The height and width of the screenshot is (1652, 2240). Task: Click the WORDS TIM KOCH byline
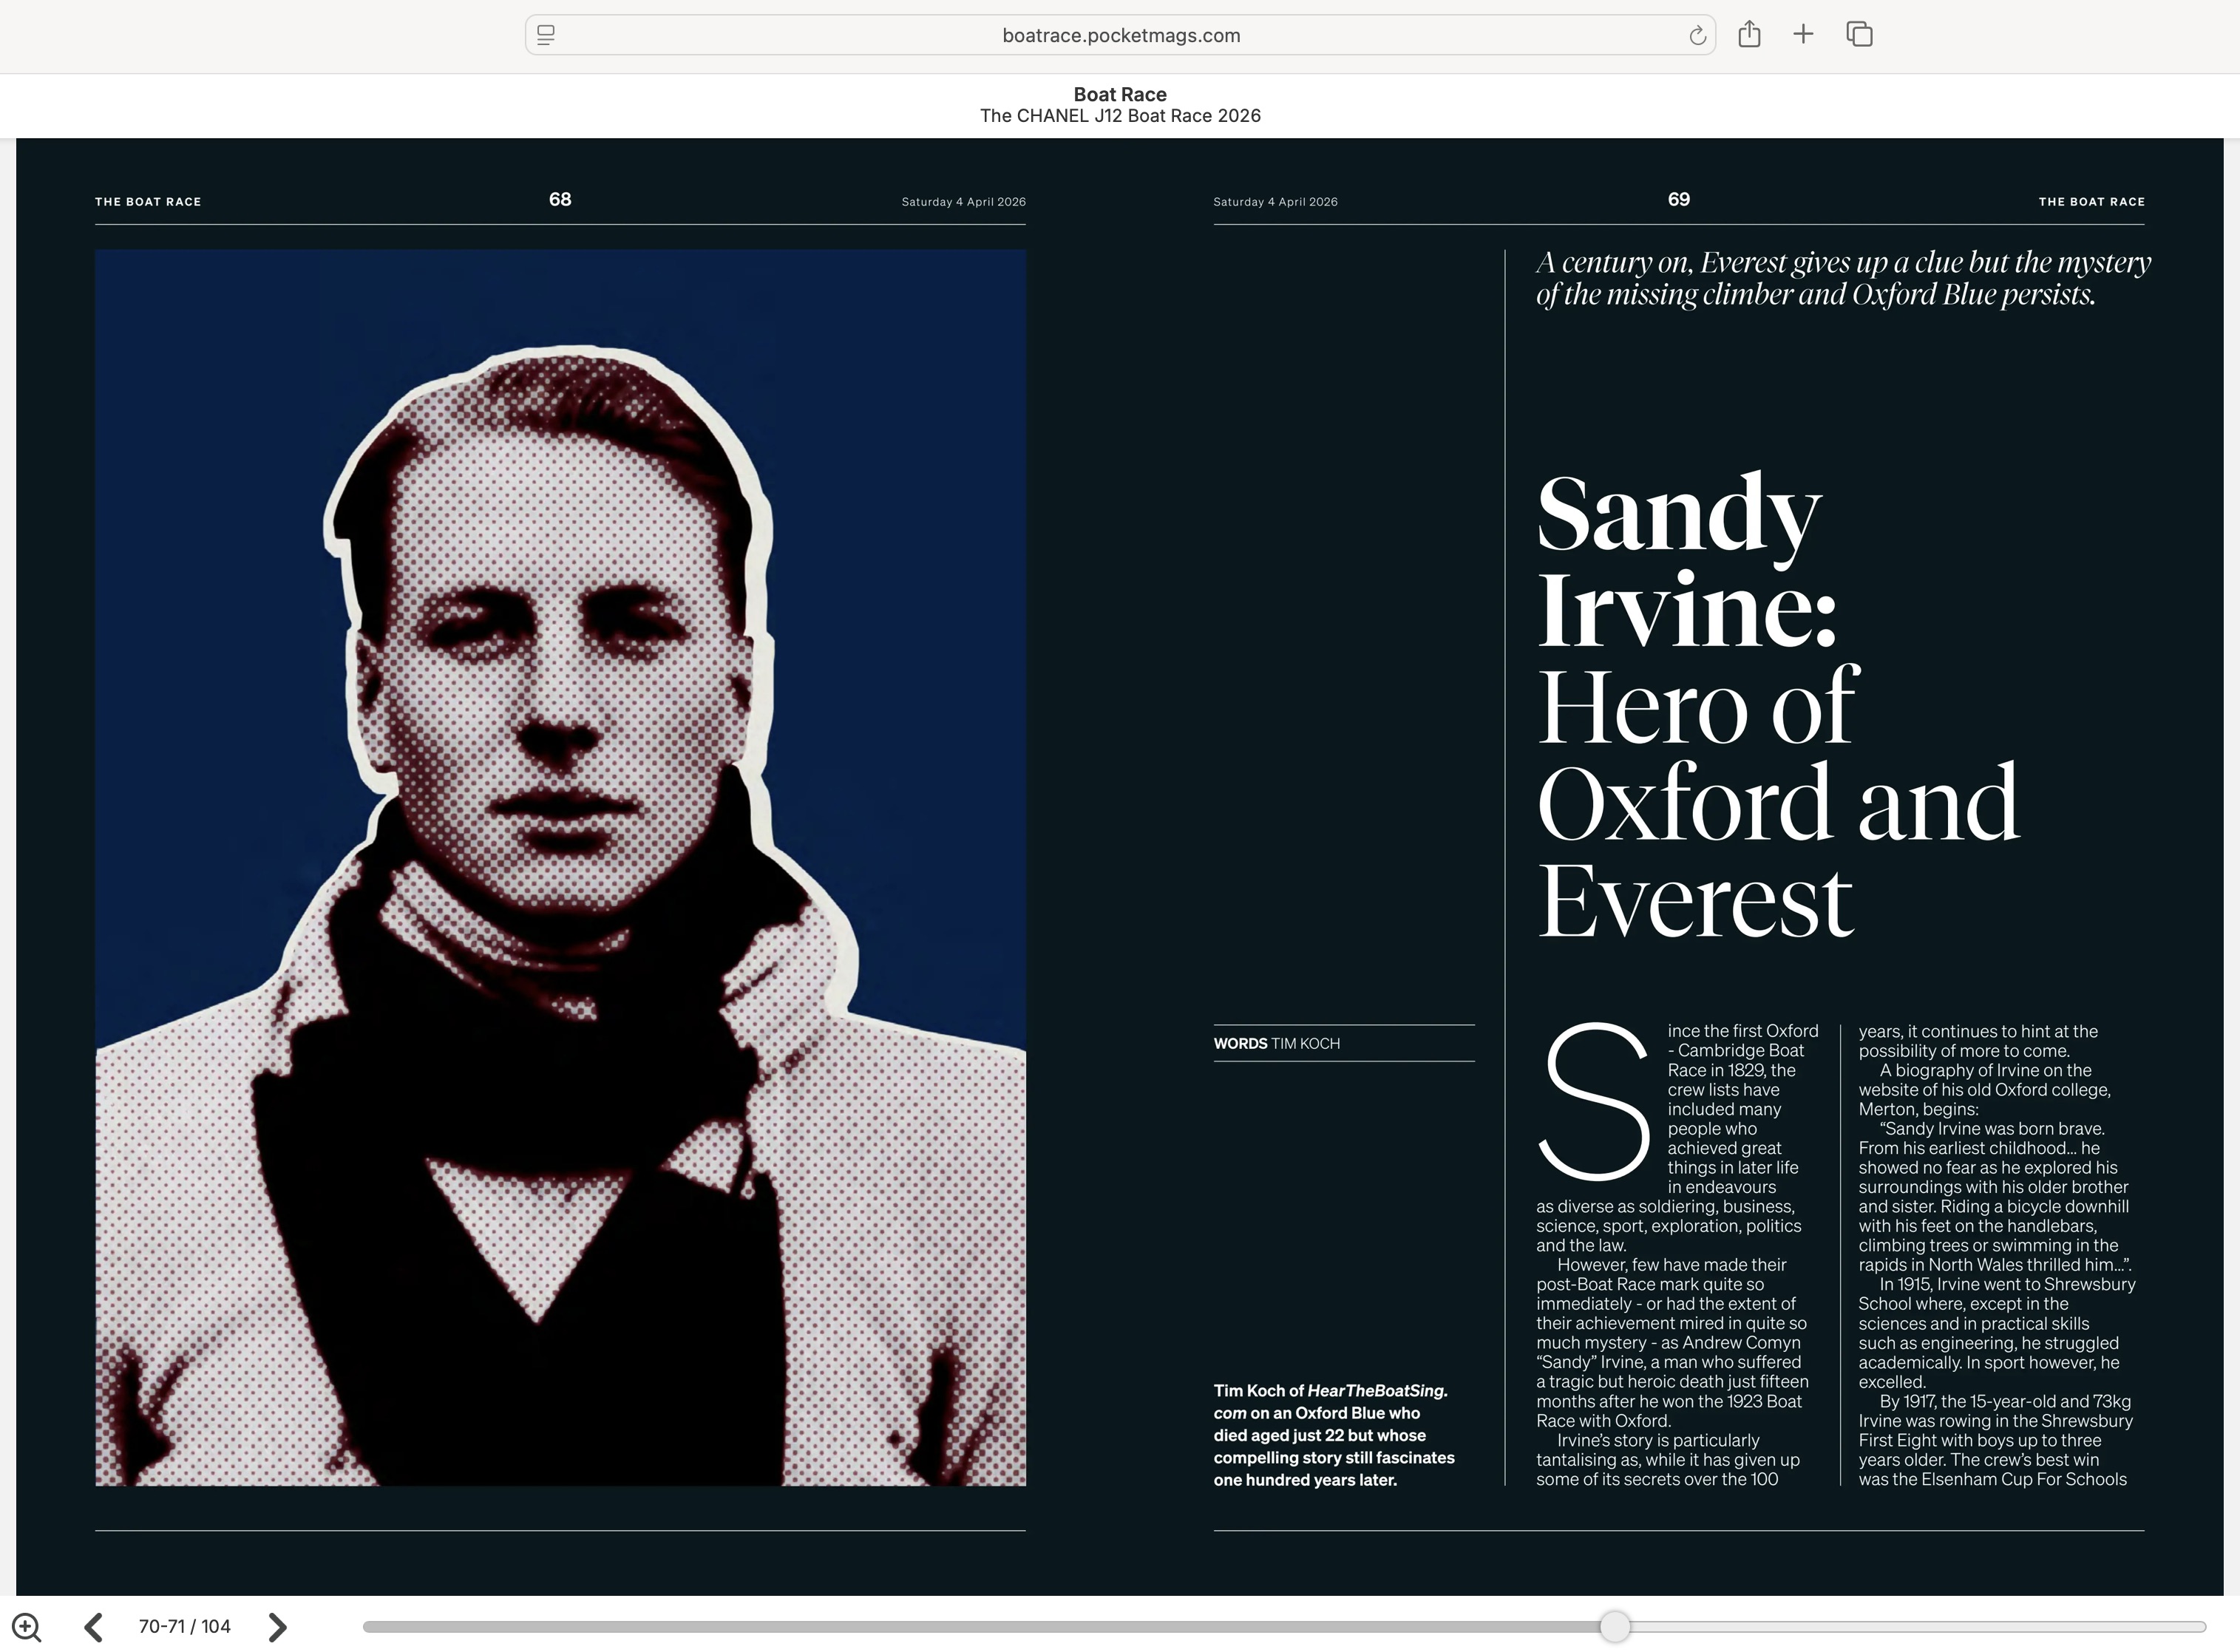tap(1277, 1043)
